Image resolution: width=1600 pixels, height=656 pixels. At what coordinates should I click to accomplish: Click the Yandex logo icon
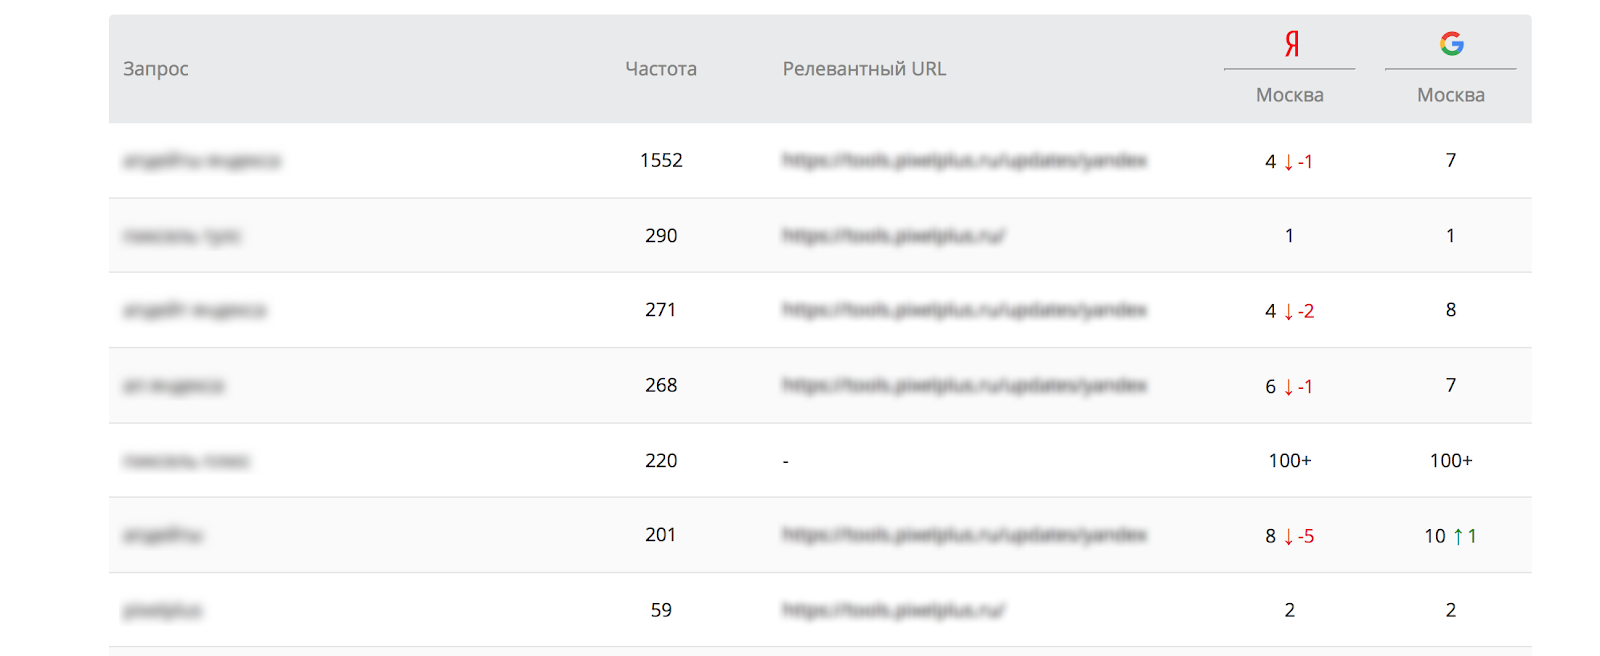click(1291, 43)
